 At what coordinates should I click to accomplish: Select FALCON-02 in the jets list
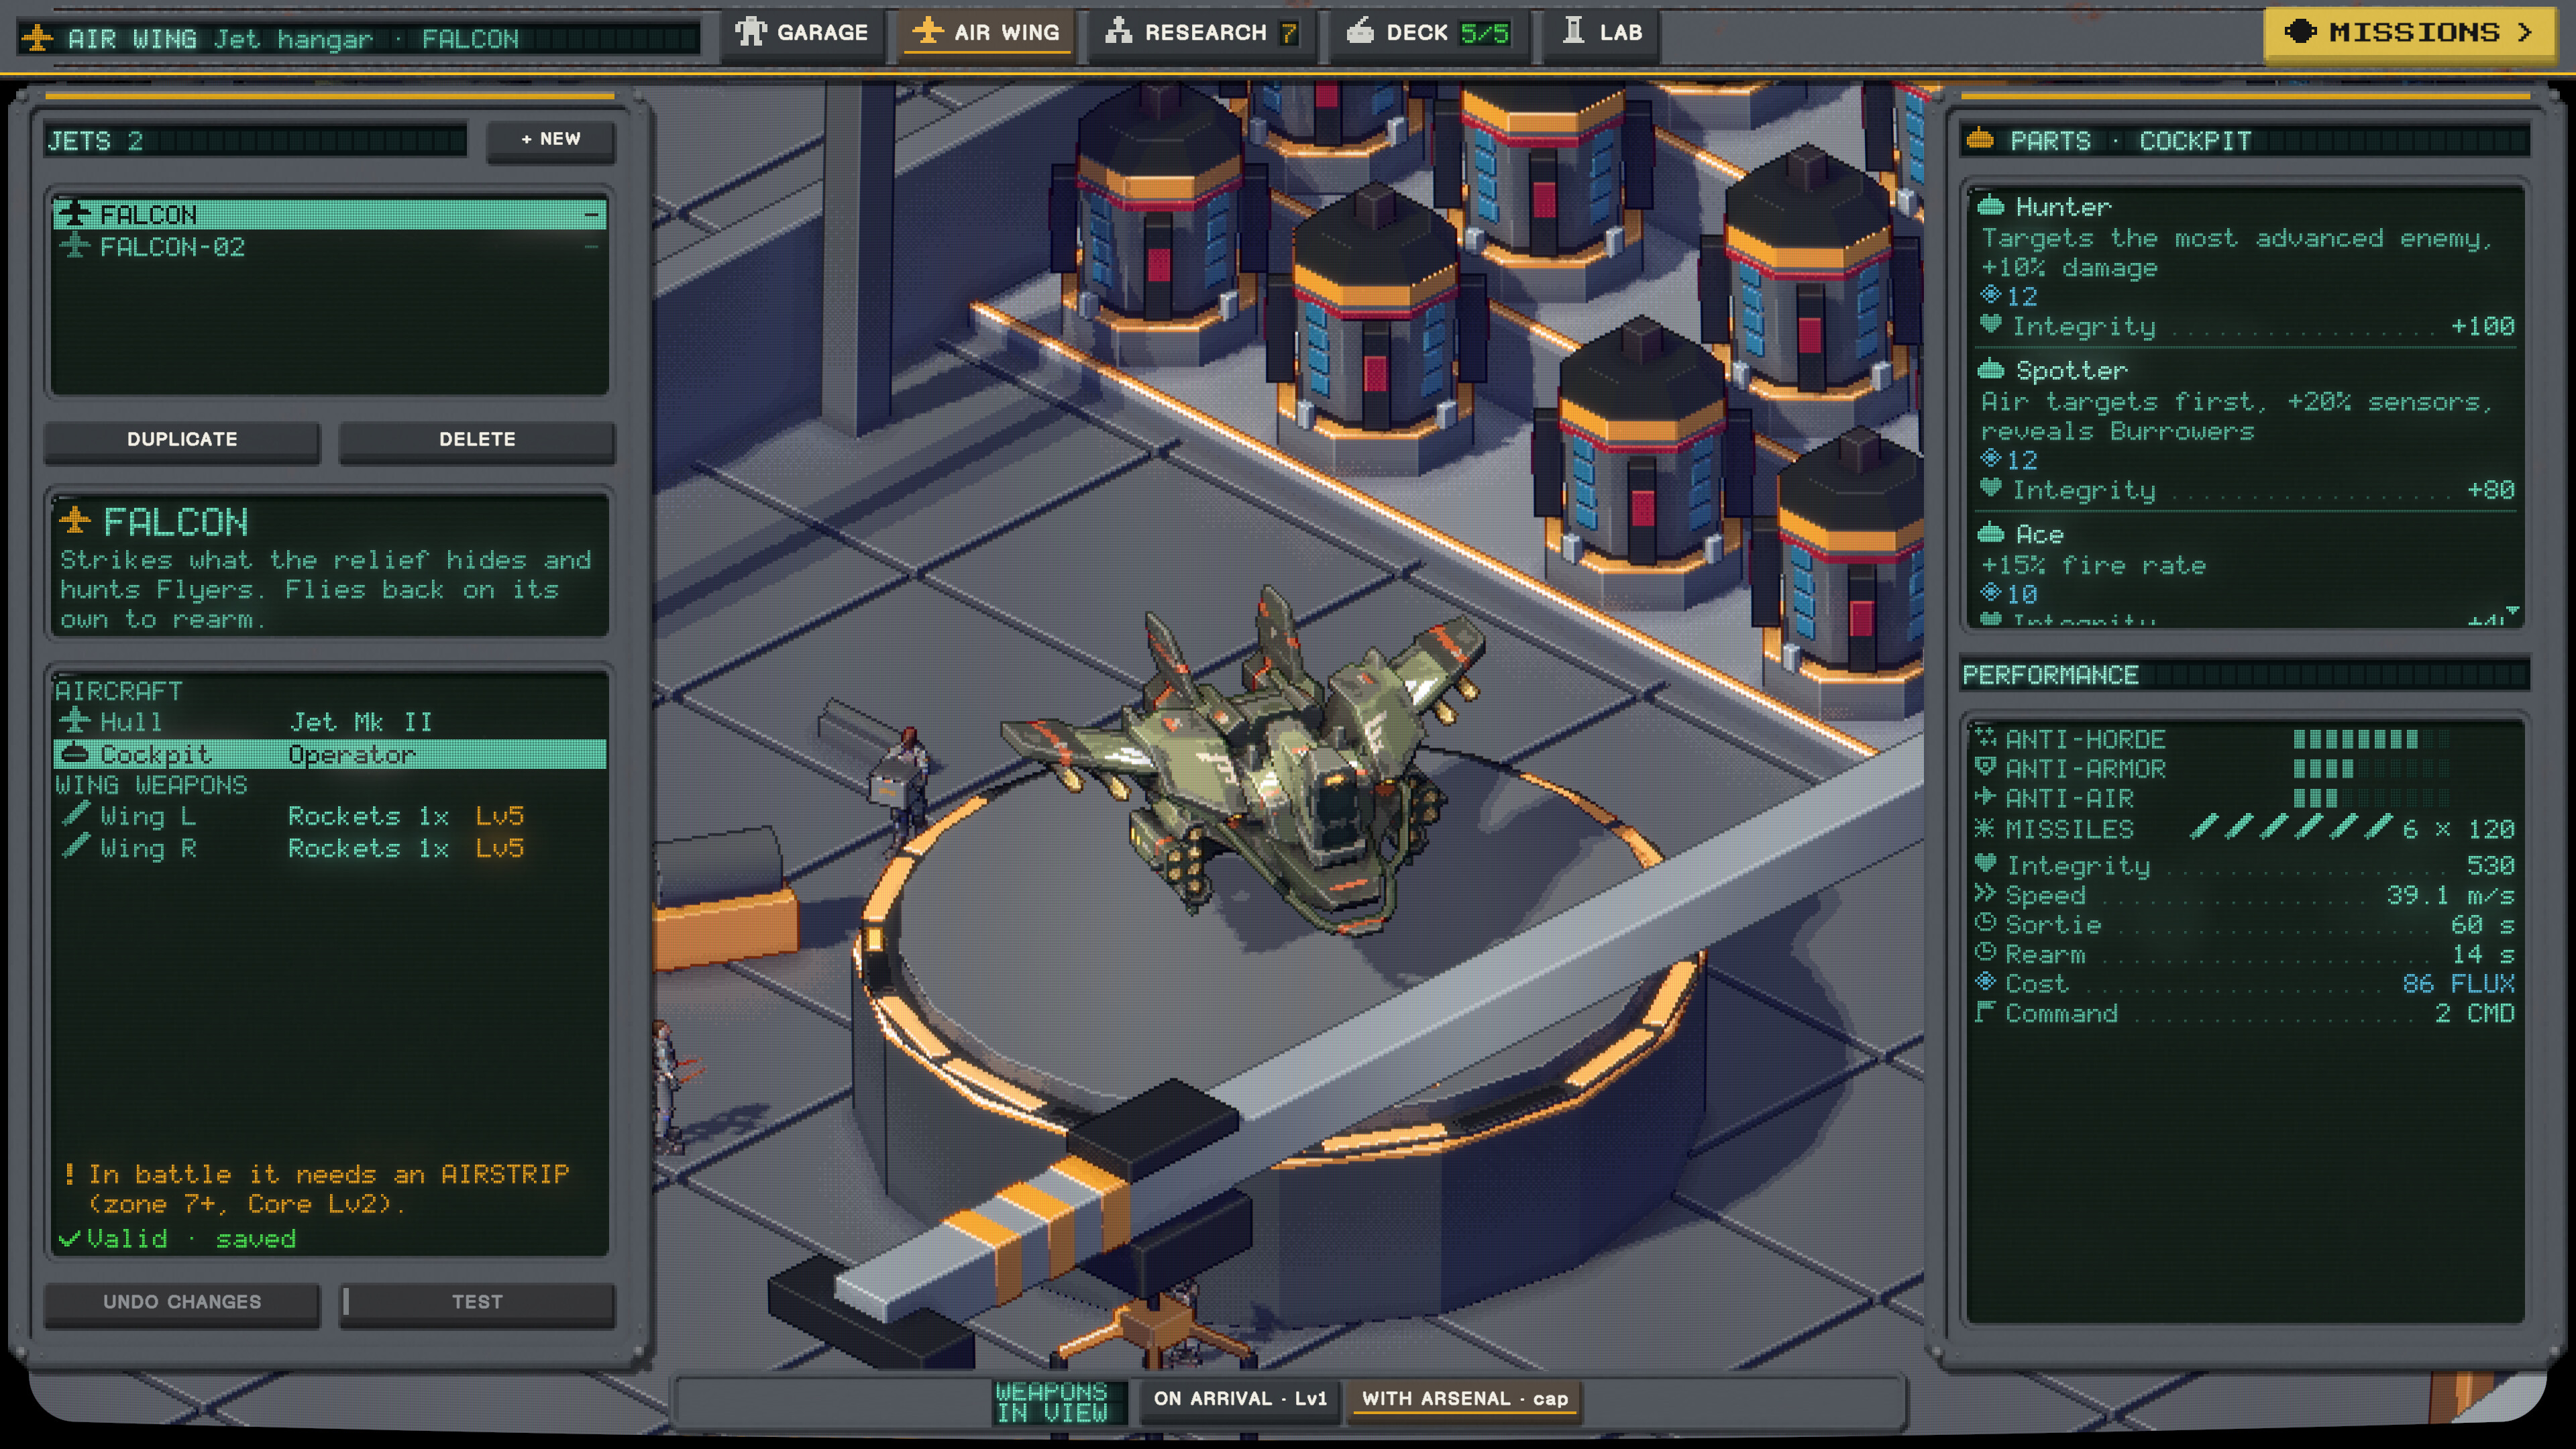click(330, 247)
